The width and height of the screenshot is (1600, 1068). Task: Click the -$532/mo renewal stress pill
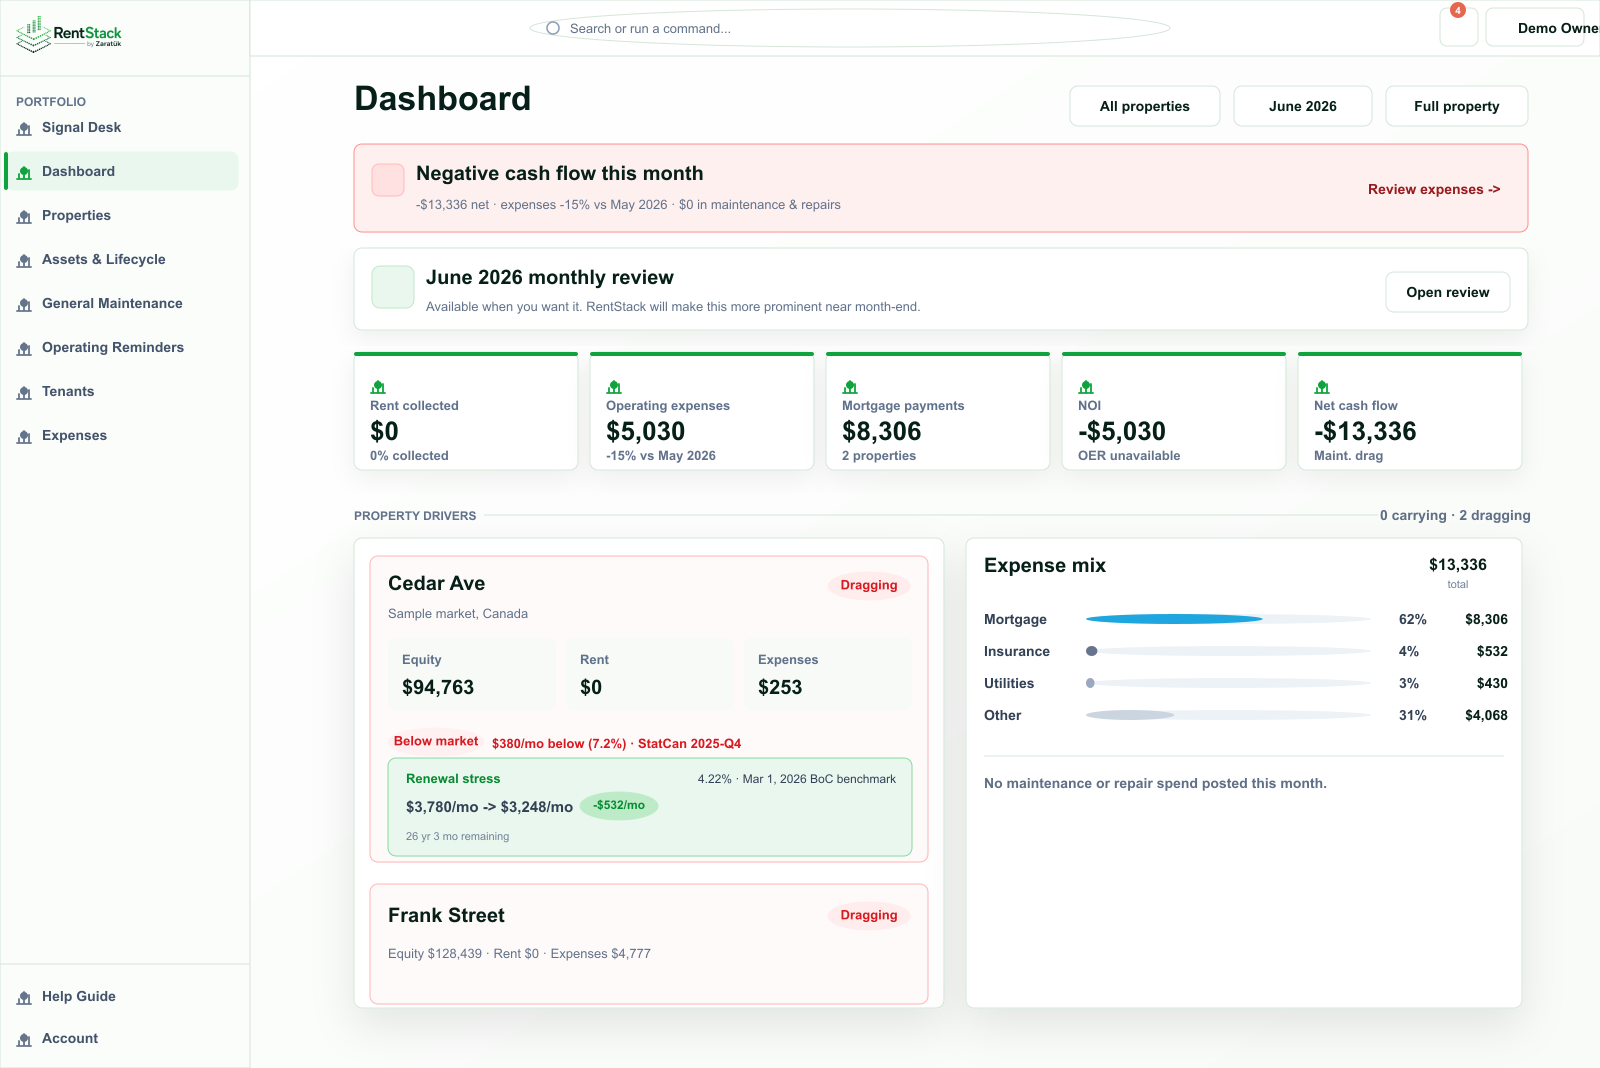coord(619,805)
